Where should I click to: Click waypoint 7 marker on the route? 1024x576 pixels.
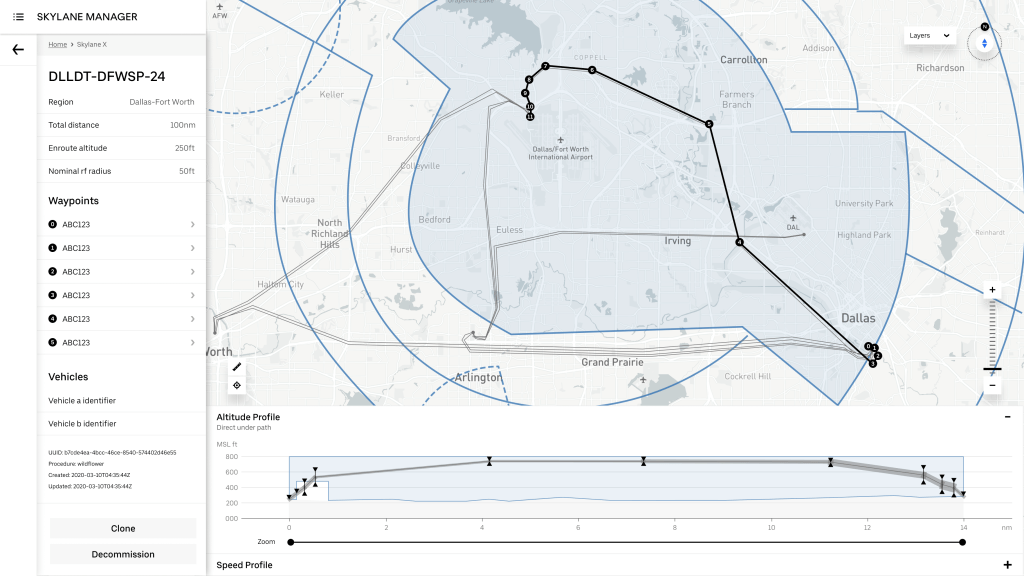[x=545, y=66]
